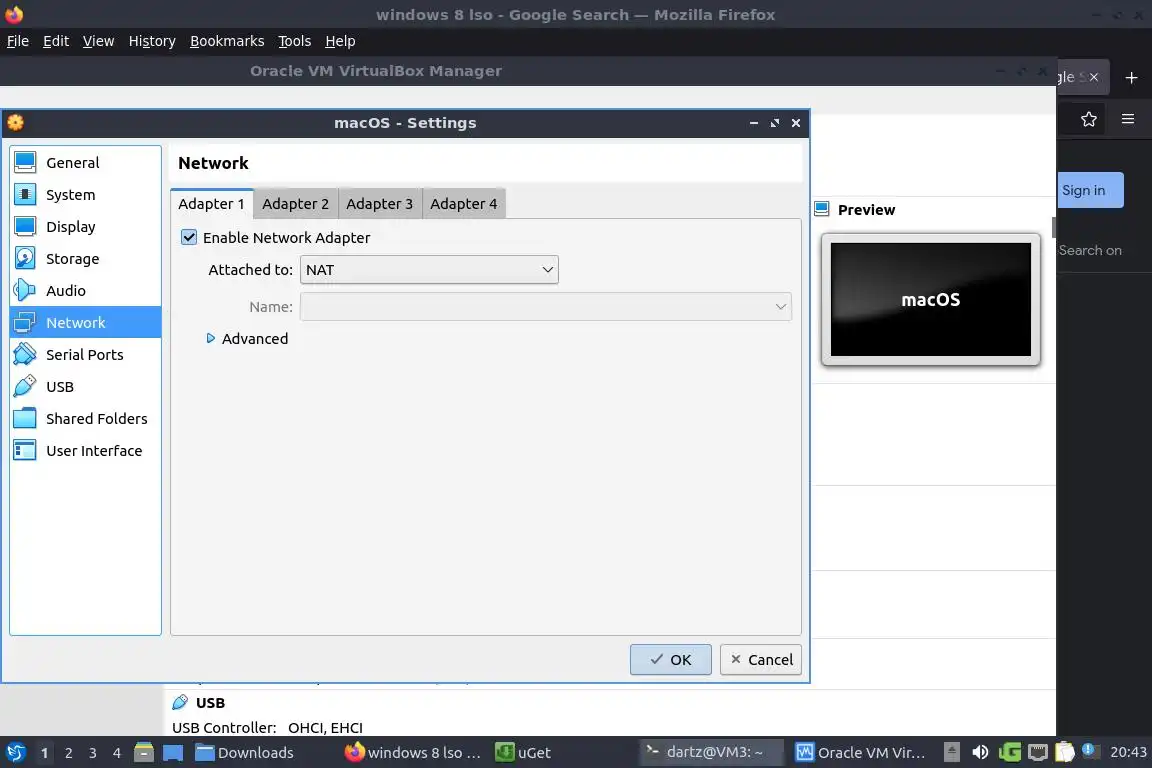Viewport: 1152px width, 768px height.
Task: Activate Oracle VM VirtualBox taskbar entry
Action: [x=860, y=753]
